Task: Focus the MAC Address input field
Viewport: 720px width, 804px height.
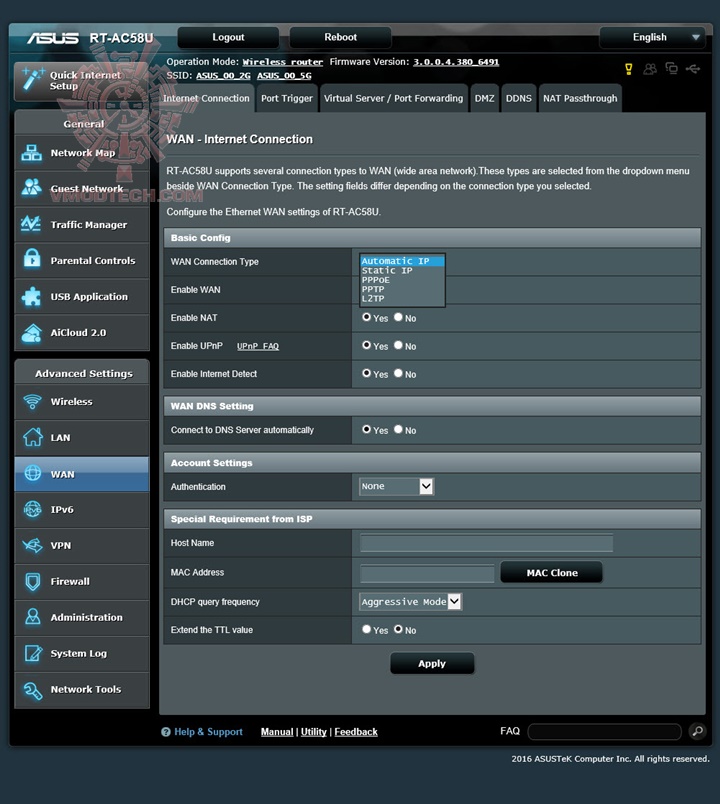Action: pyautogui.click(x=427, y=573)
